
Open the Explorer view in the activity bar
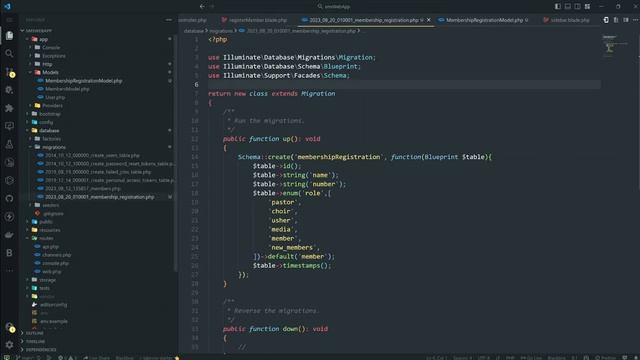click(9, 36)
